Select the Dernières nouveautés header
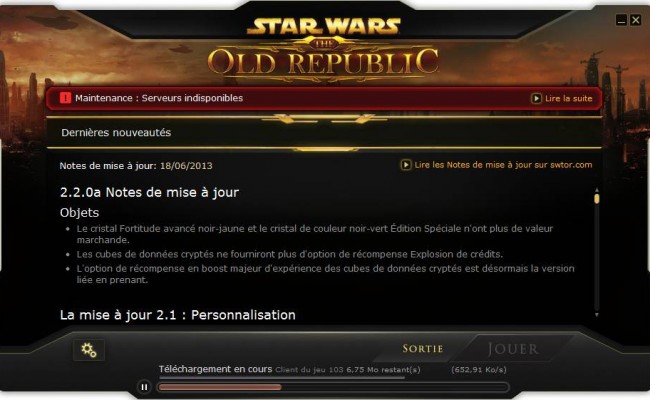Viewport: 650px width, 400px height. point(116,133)
